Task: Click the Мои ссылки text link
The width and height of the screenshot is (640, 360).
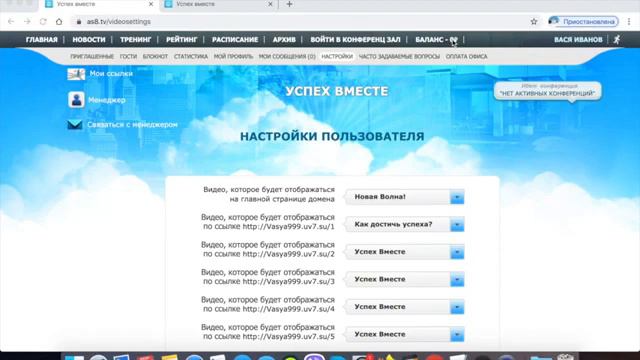Action: (x=111, y=73)
